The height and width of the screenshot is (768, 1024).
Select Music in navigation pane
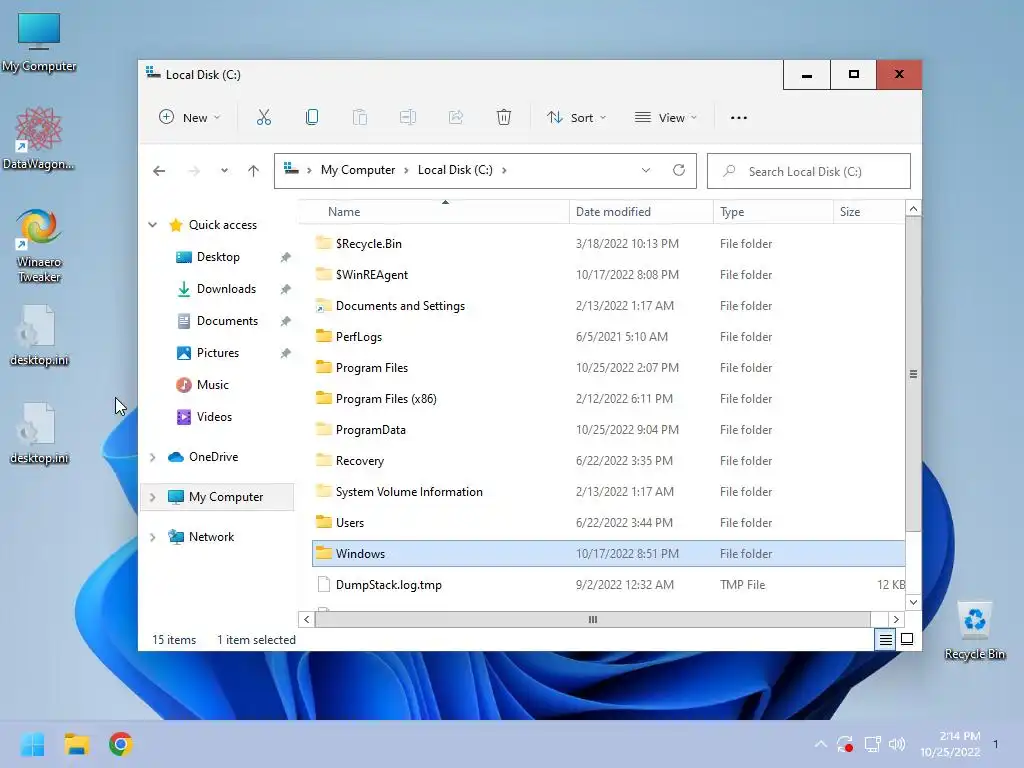click(x=212, y=385)
